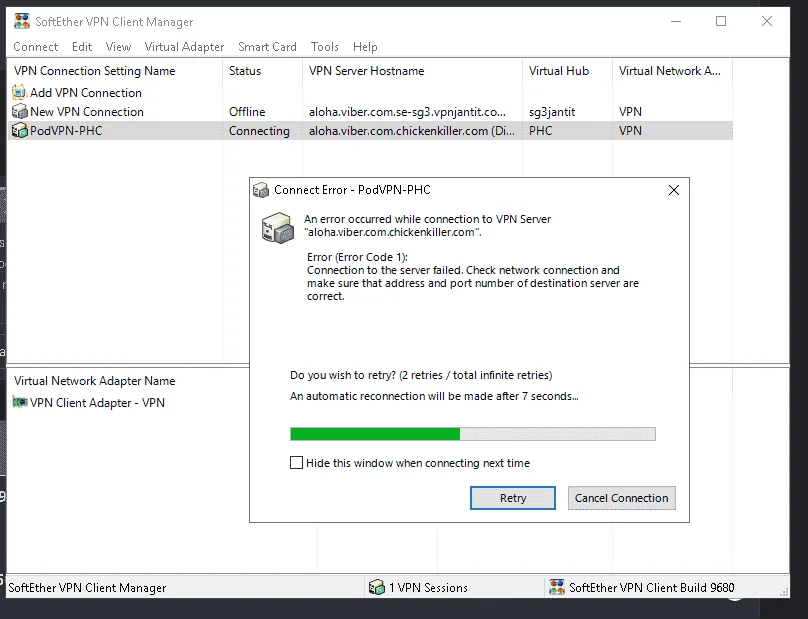Click the automatic reconnection countdown text
The height and width of the screenshot is (619, 808).
434,396
